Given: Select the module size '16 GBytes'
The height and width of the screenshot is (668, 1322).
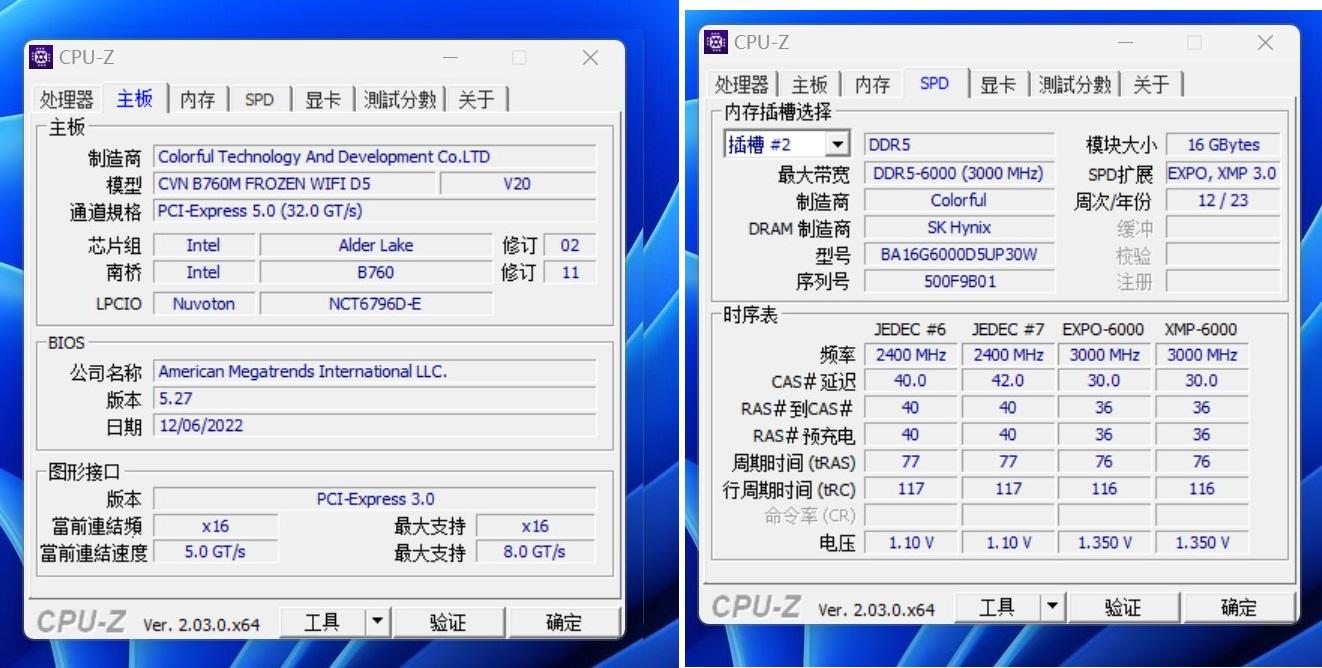Looking at the screenshot, I should click(x=1223, y=145).
